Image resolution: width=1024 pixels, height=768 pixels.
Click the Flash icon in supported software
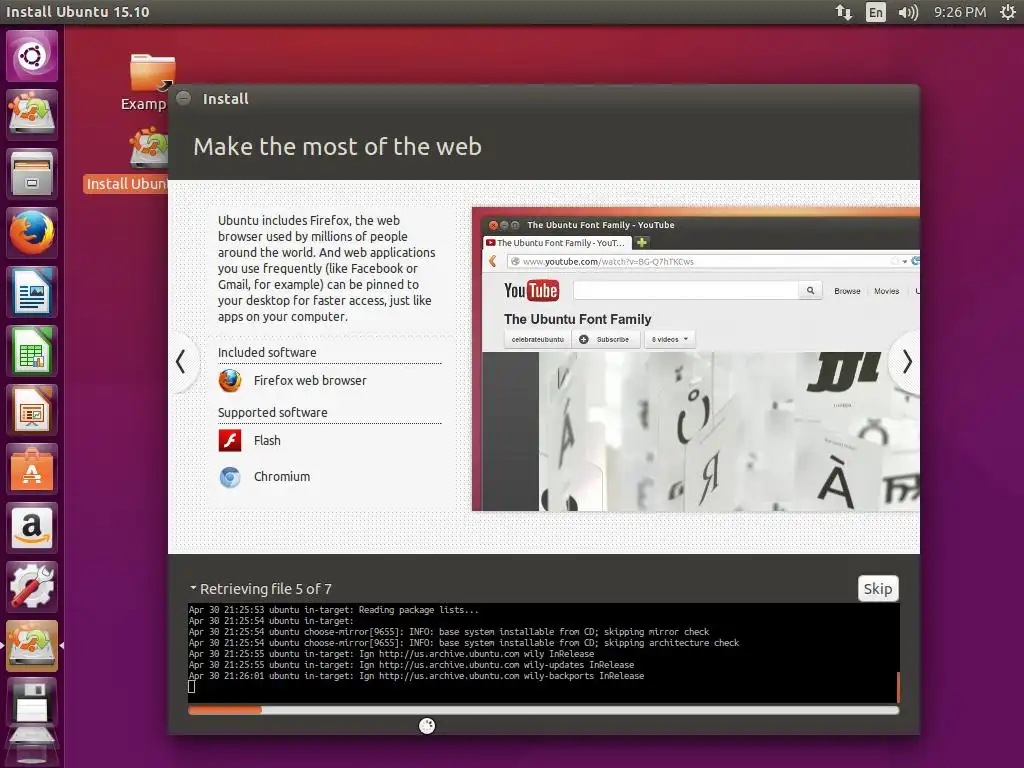230,441
